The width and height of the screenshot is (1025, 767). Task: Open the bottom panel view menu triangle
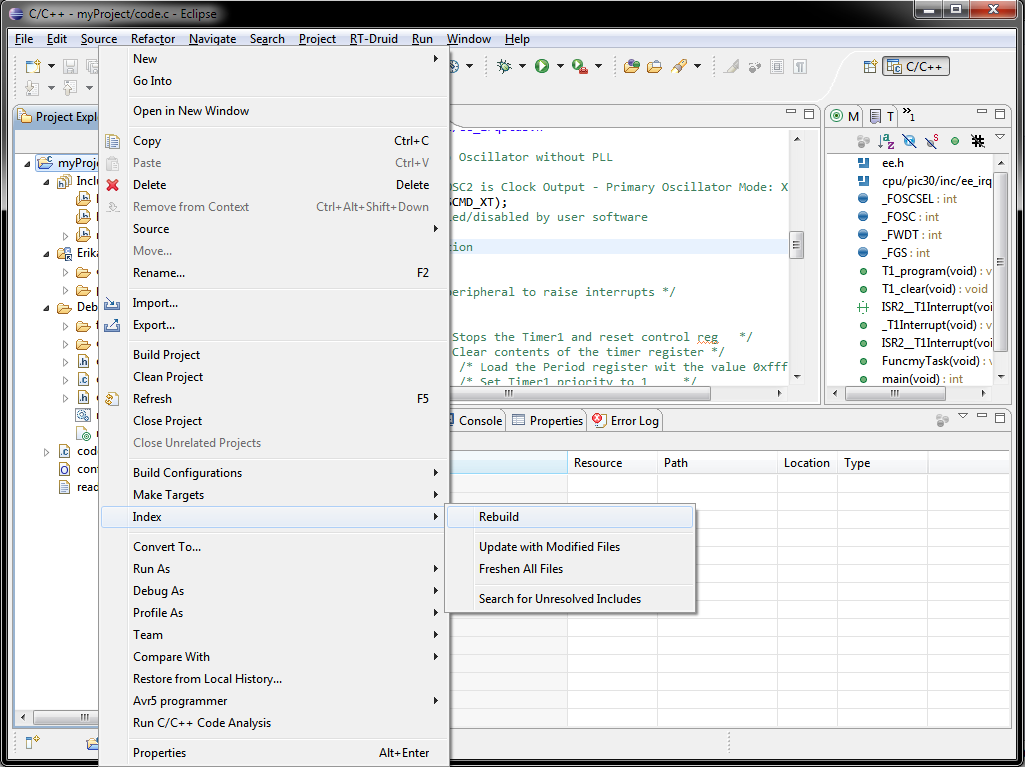(962, 416)
